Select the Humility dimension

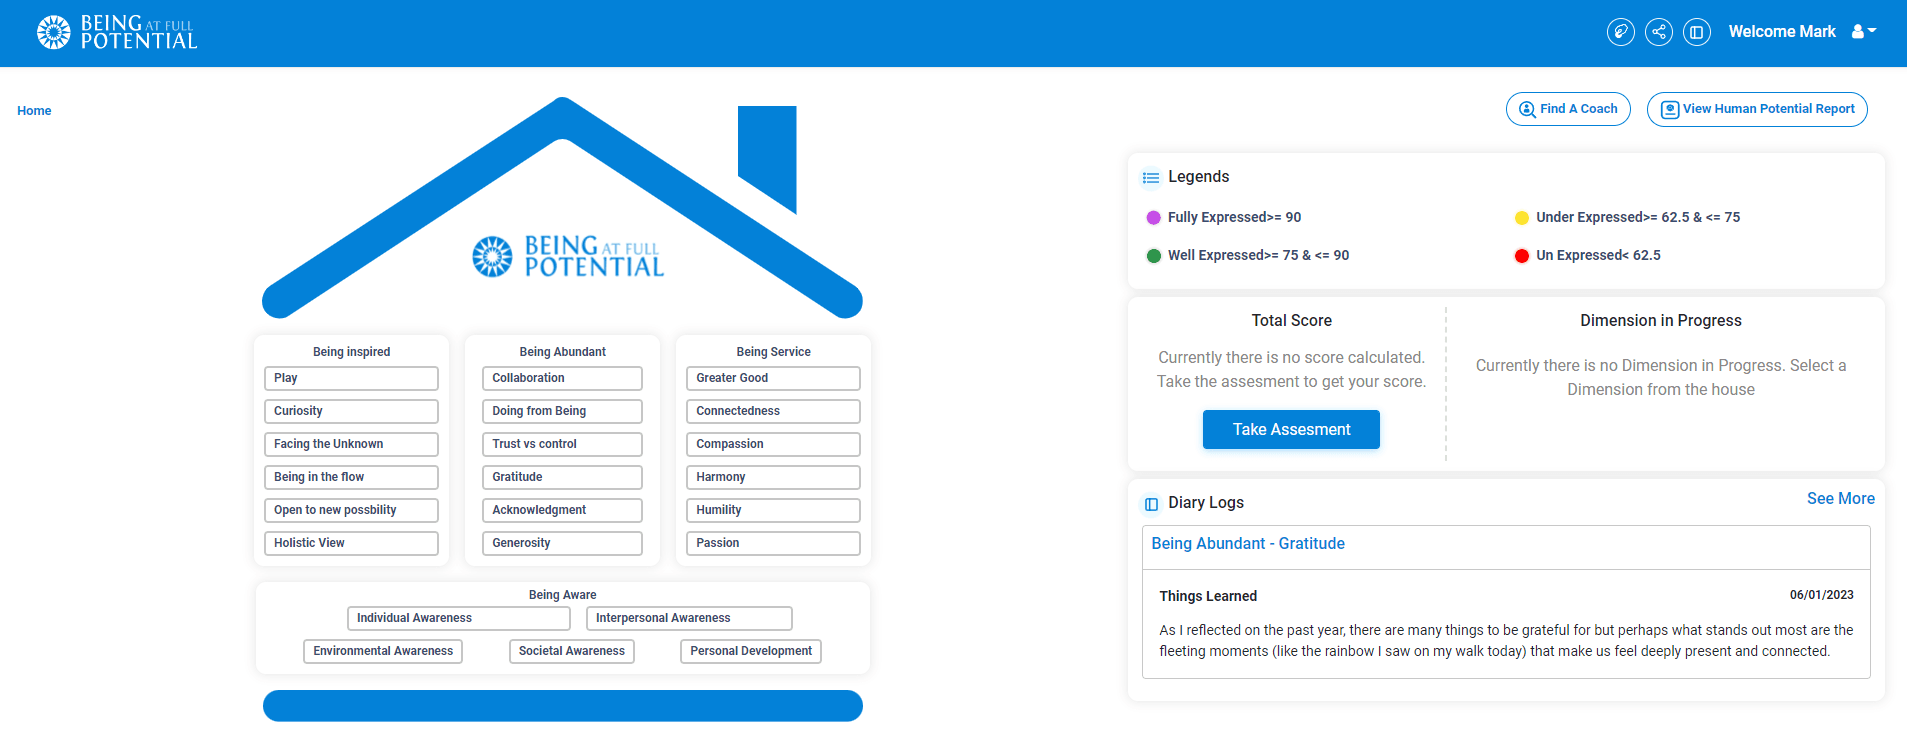pos(773,510)
